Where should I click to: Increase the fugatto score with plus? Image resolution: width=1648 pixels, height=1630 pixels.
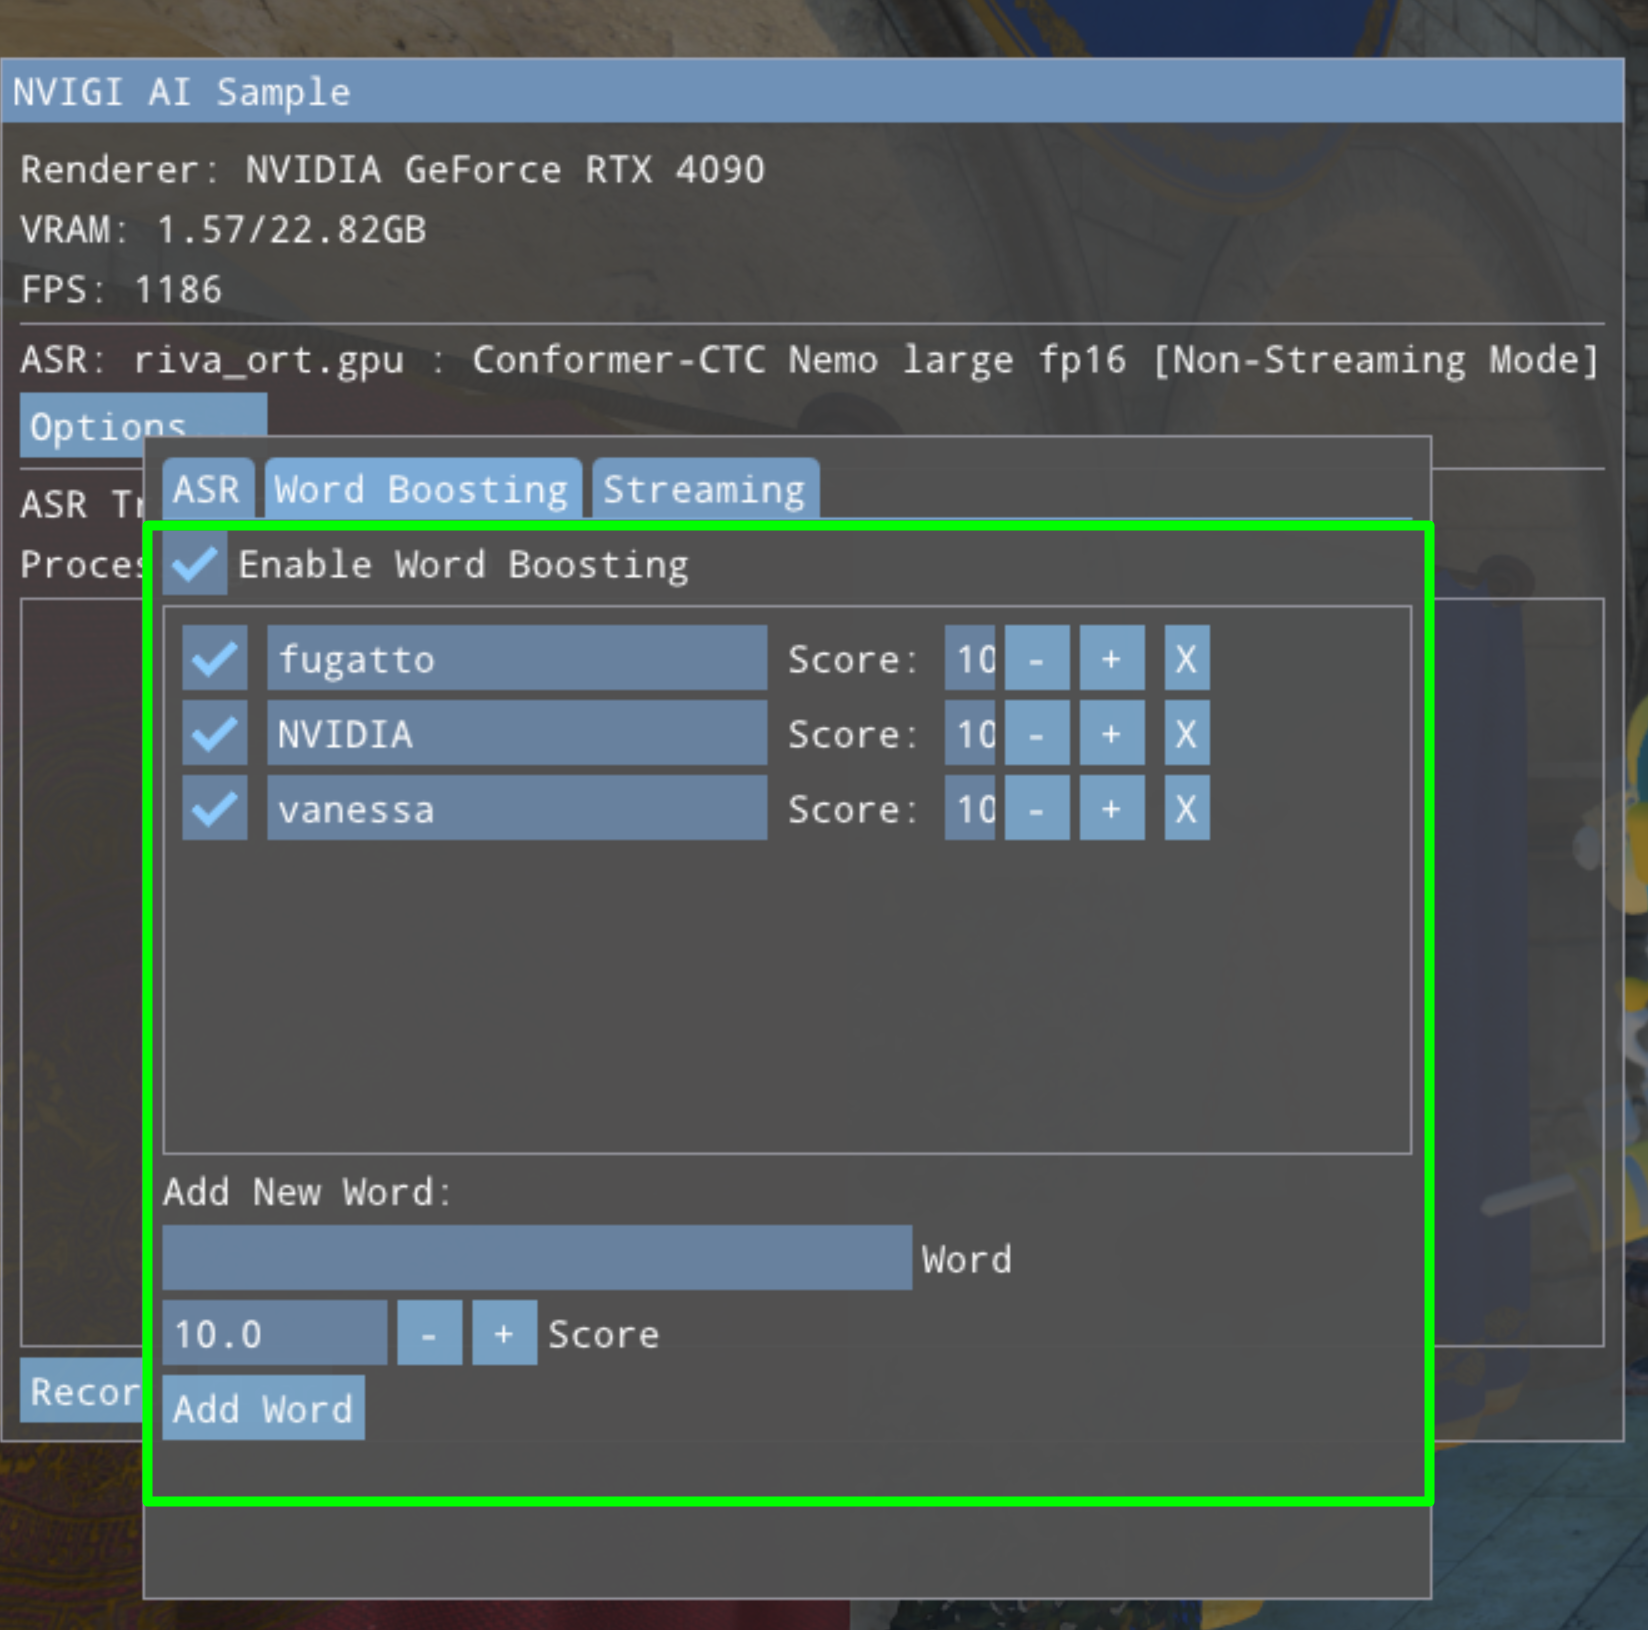[1112, 658]
